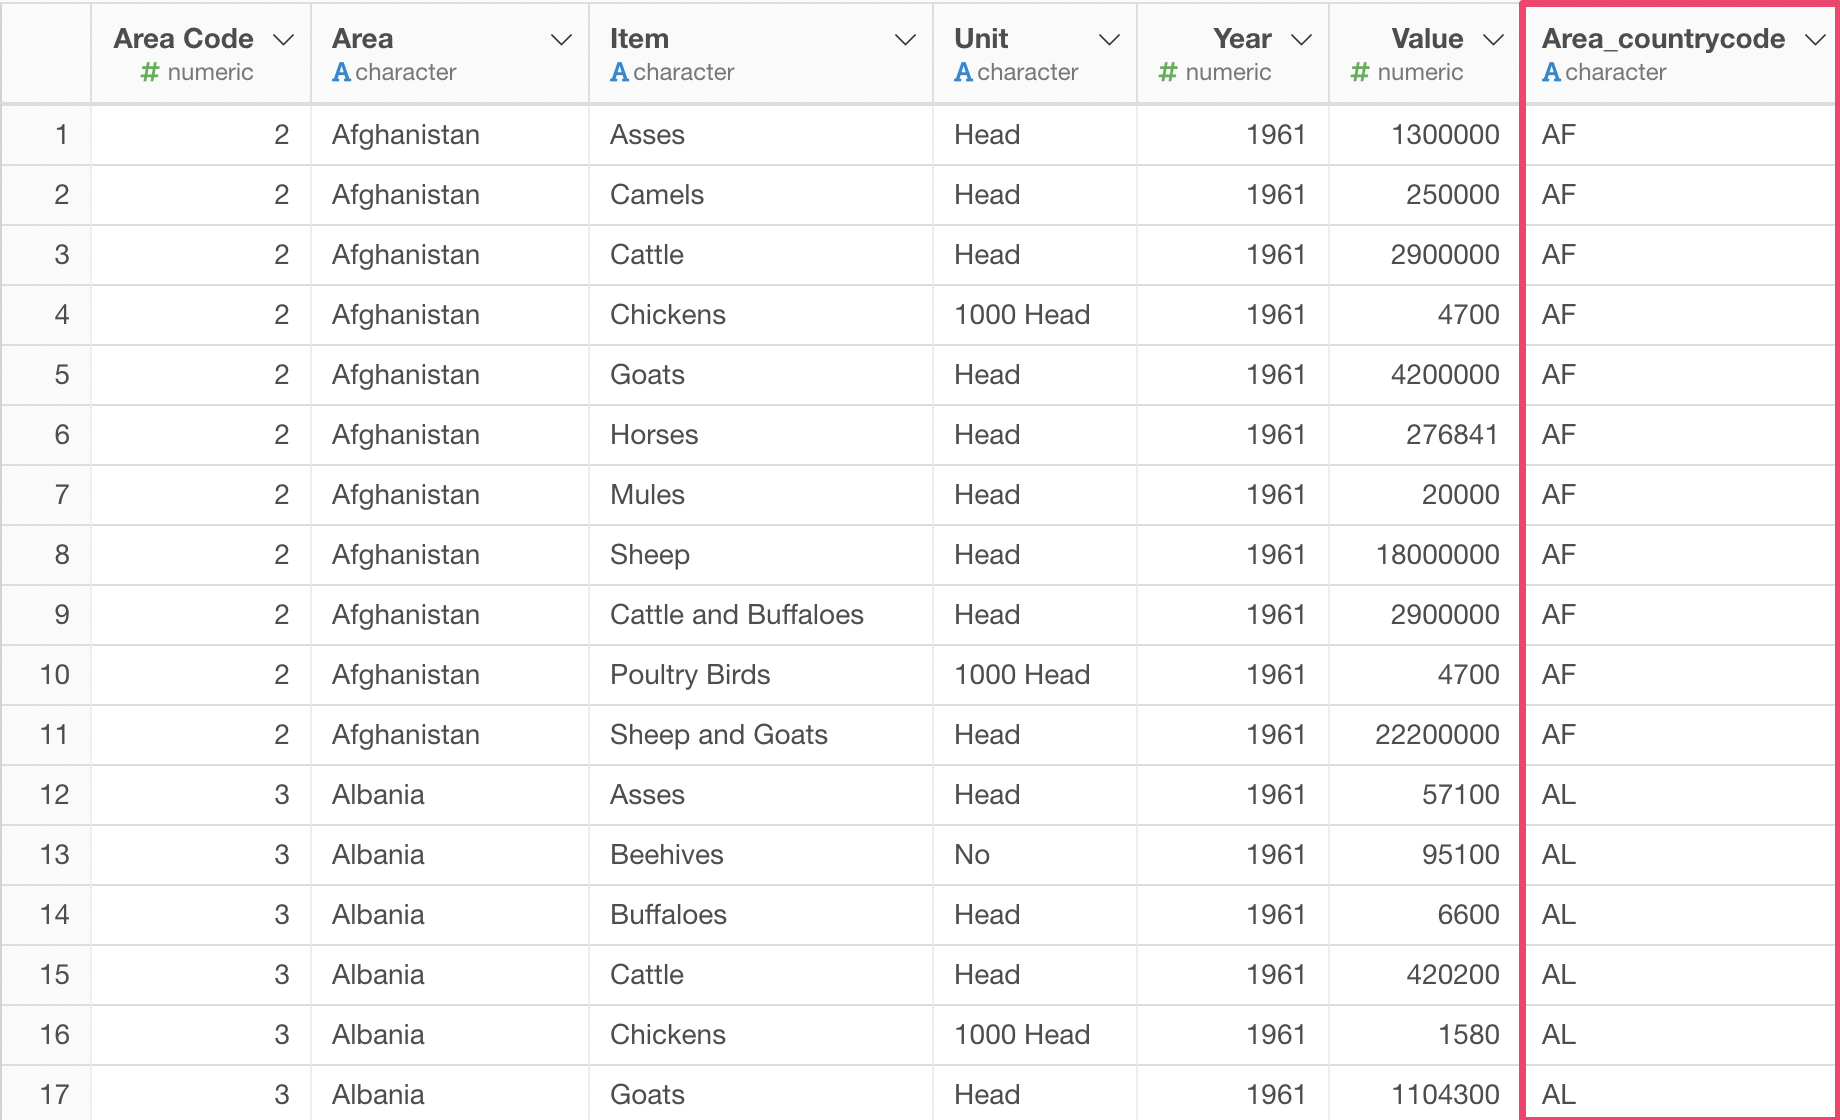
Task: Click the character type icon under Area
Action: click(341, 72)
